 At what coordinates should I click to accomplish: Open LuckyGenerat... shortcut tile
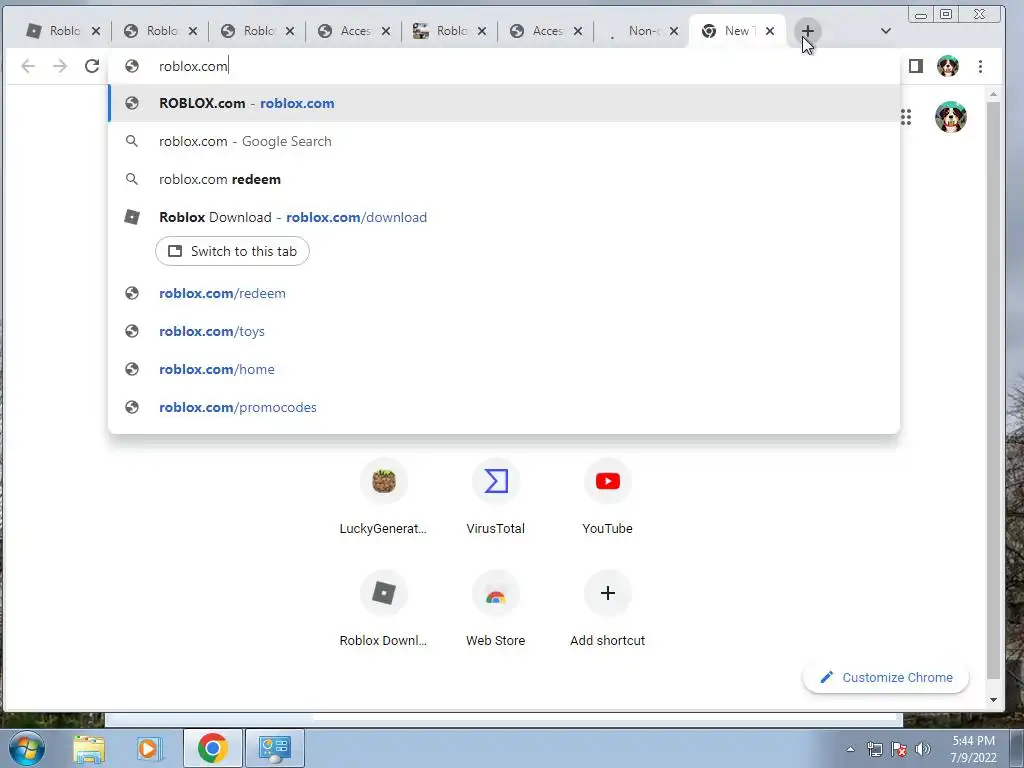[383, 498]
